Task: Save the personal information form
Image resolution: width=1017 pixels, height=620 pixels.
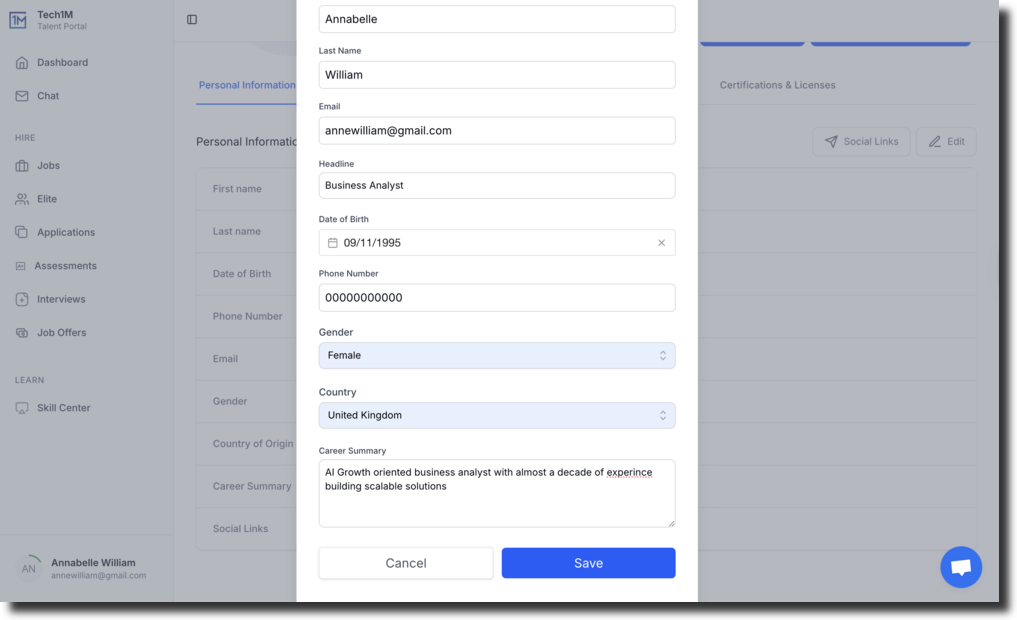Action: coord(588,563)
